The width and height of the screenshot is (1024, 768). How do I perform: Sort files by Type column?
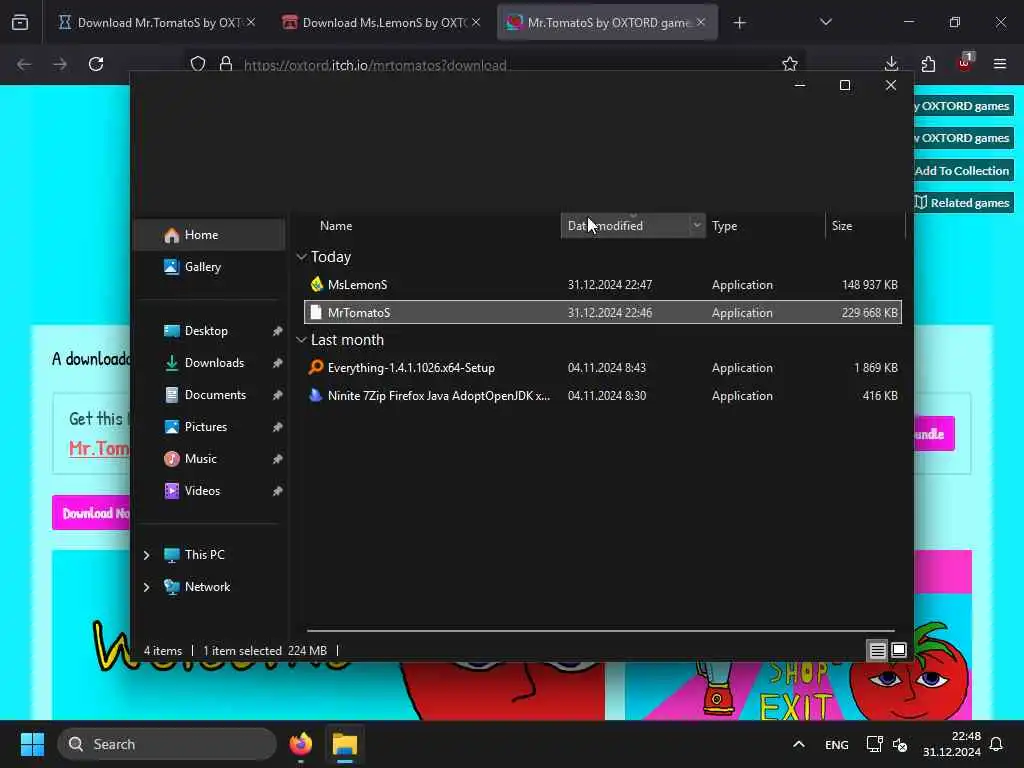724,226
